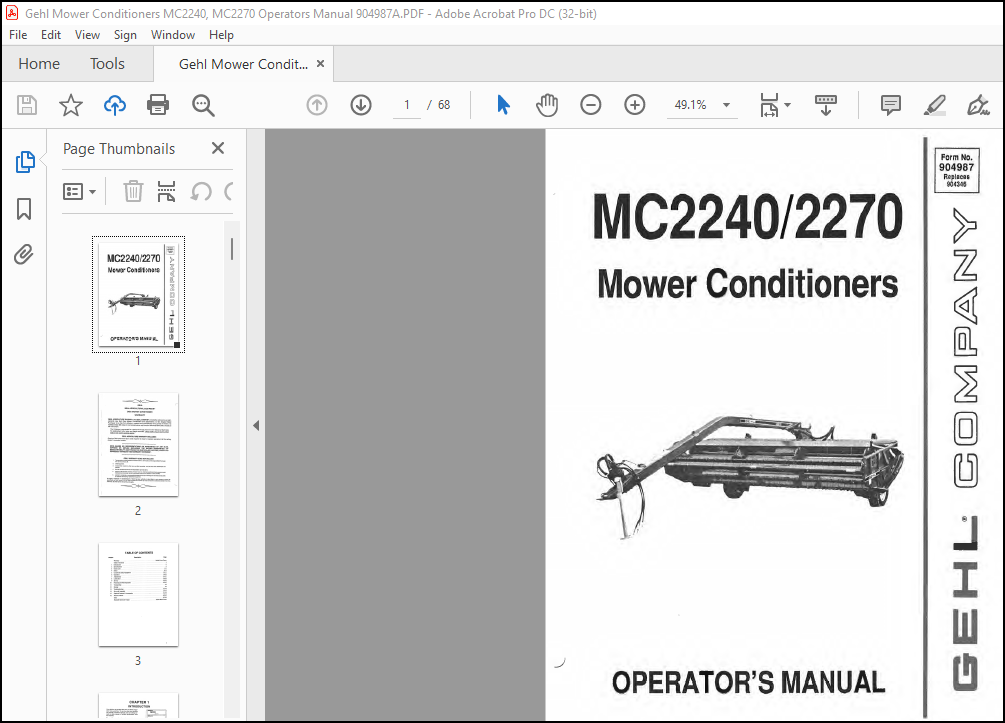Image resolution: width=1005 pixels, height=723 pixels.
Task: Close the Page Thumbnails panel
Action: point(218,148)
